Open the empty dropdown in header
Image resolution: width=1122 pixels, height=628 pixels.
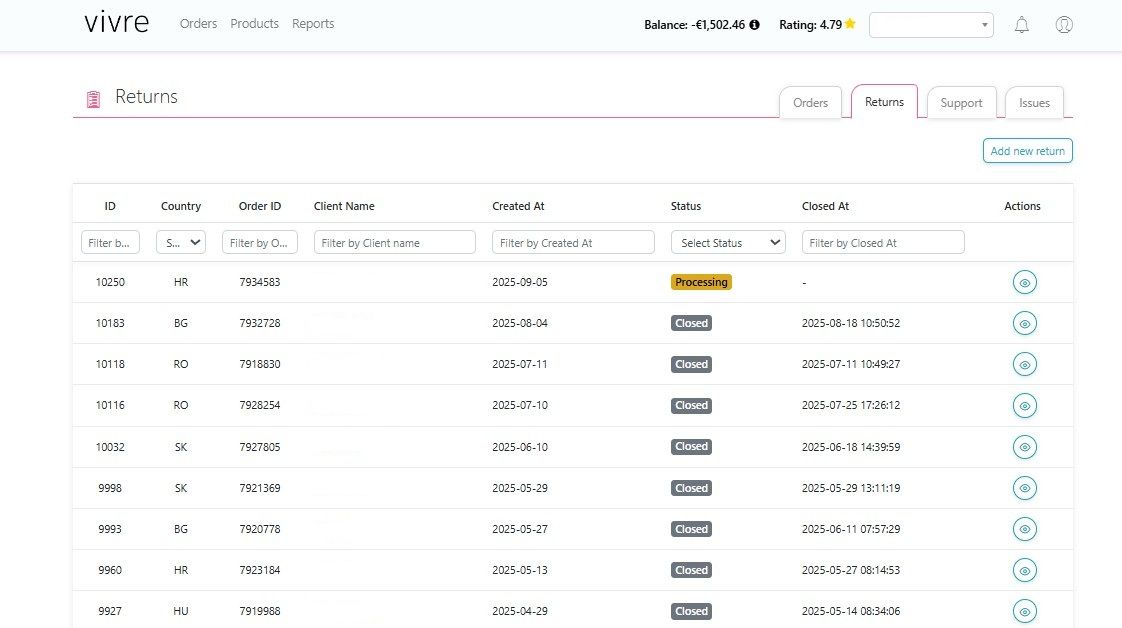[931, 25]
